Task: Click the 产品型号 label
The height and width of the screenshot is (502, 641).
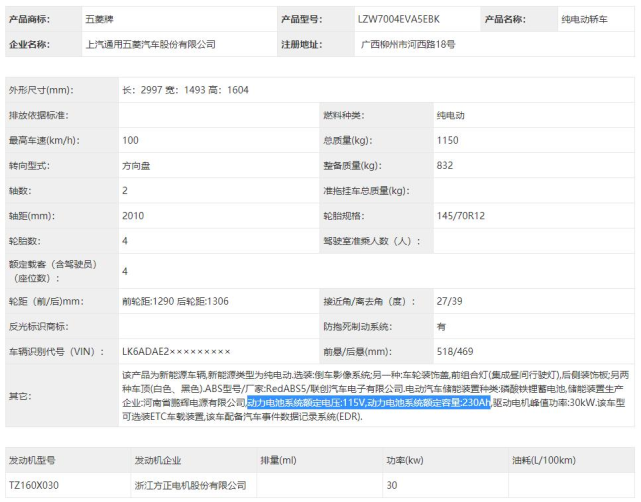Action: pyautogui.click(x=302, y=19)
